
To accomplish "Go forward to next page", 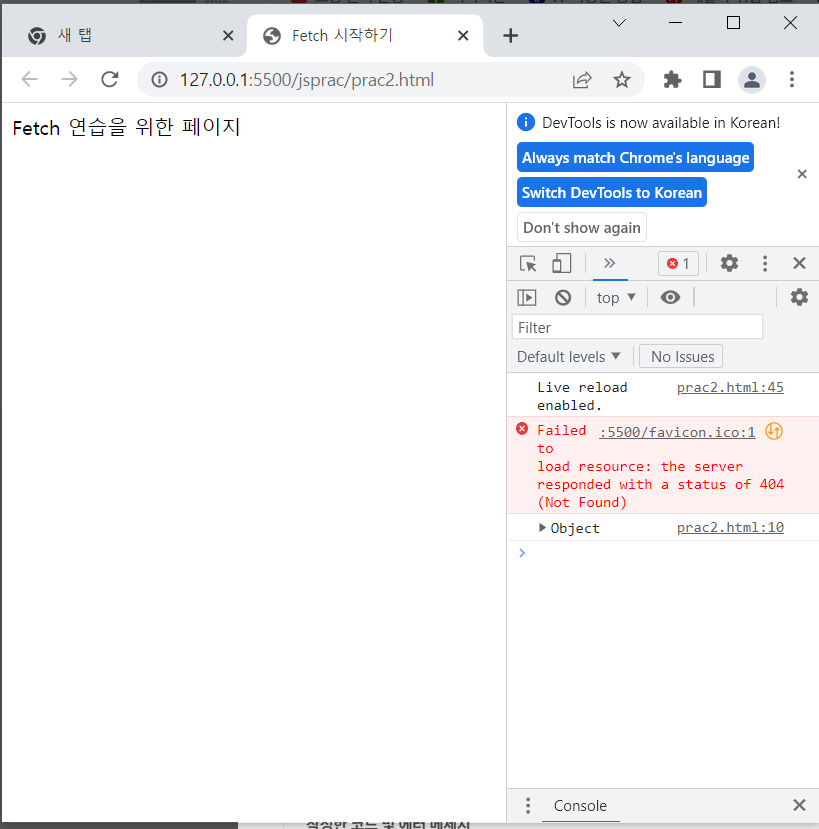I will 69,80.
